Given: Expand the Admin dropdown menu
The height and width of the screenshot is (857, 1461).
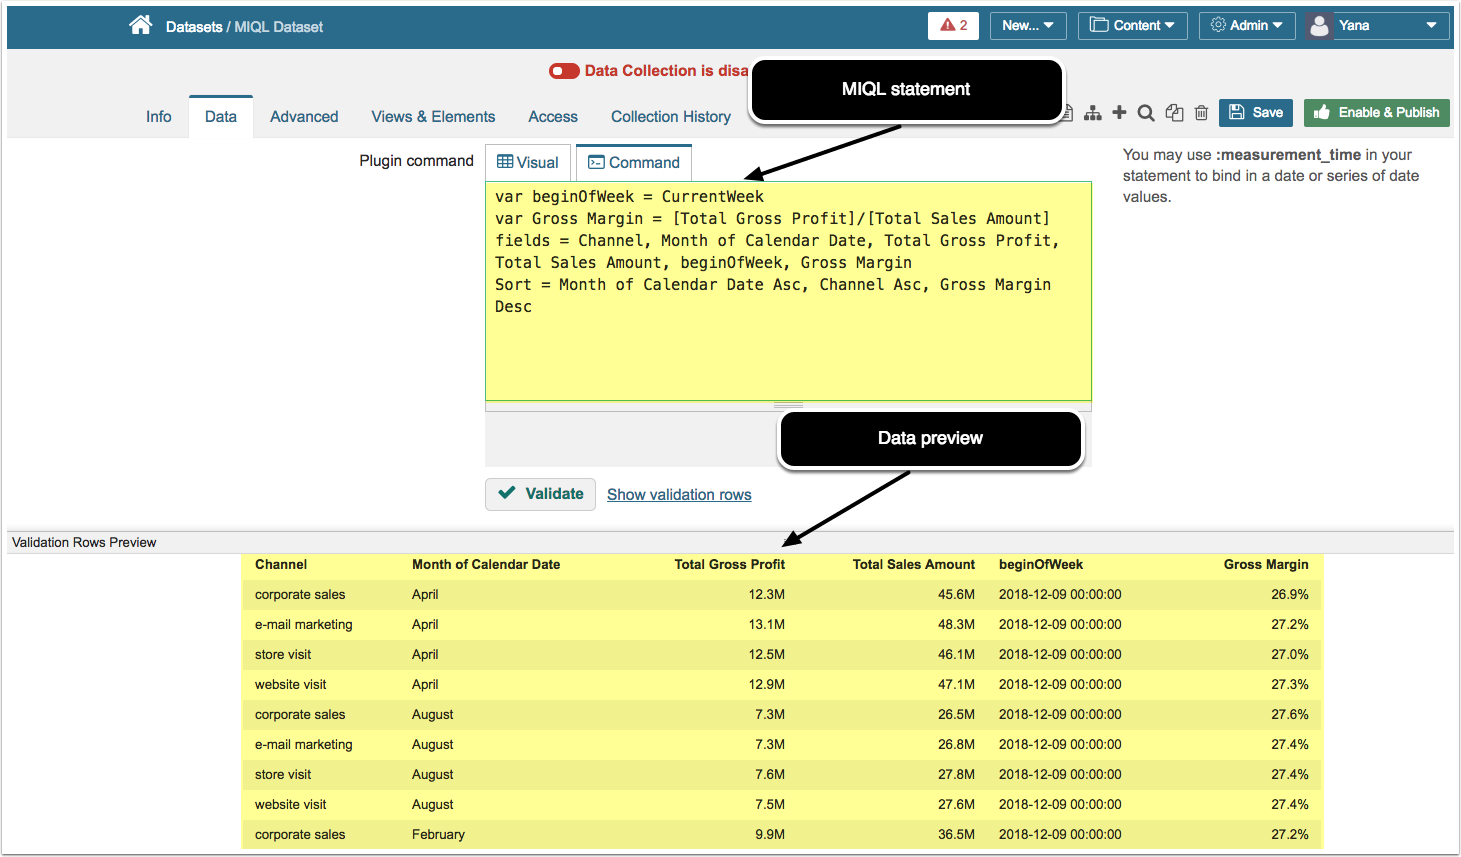Looking at the screenshot, I should (1246, 25).
